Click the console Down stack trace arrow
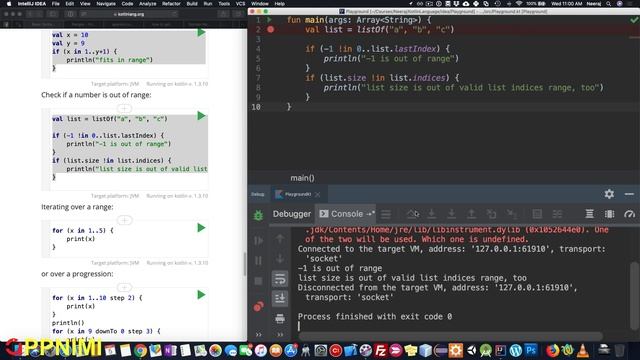This screenshot has height=360, width=640. point(280,258)
